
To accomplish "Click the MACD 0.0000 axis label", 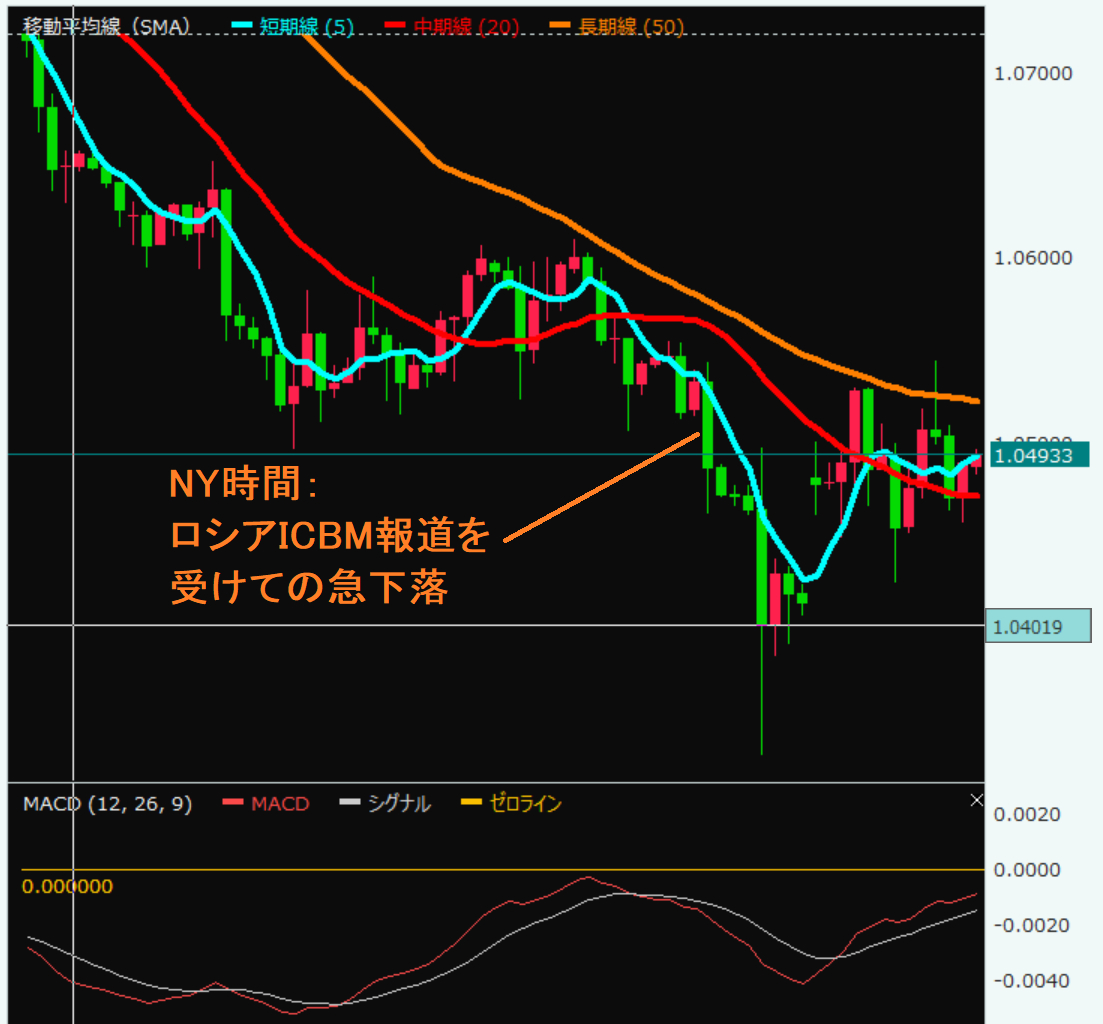I will point(1026,870).
